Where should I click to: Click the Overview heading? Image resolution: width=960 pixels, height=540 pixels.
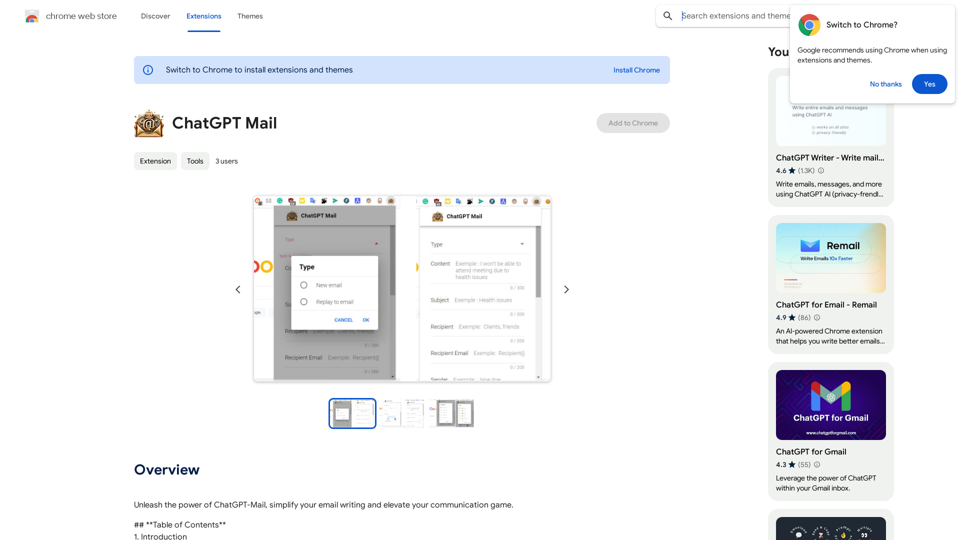(167, 470)
